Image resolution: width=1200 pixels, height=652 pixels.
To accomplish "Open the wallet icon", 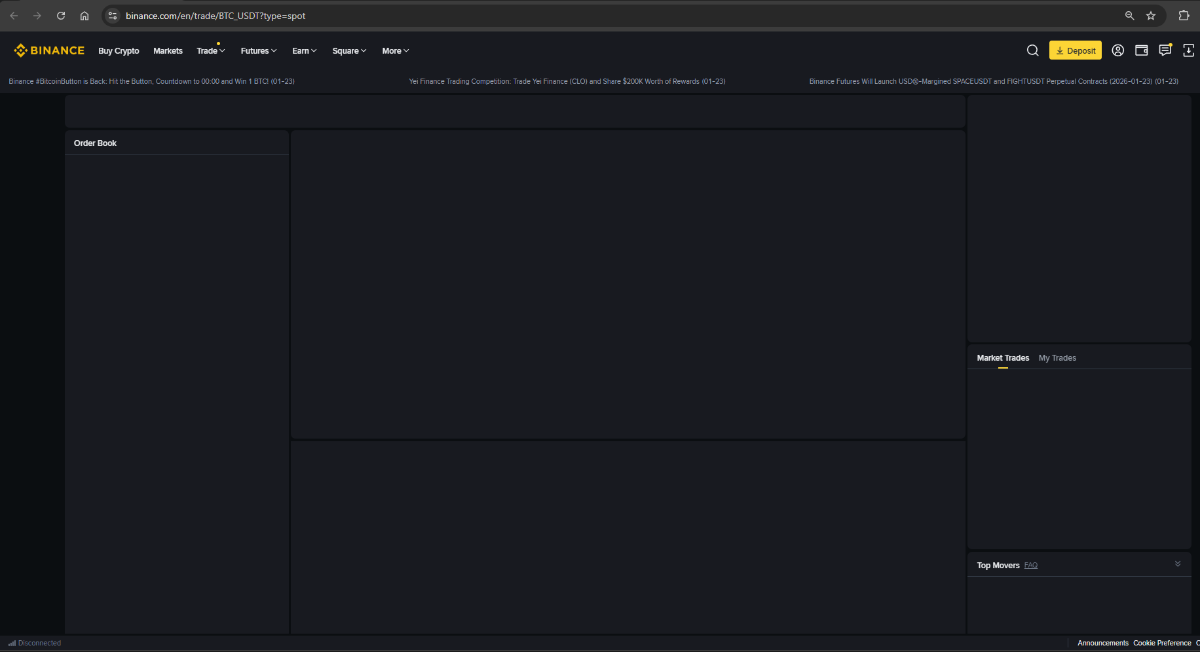I will [x=1141, y=51].
